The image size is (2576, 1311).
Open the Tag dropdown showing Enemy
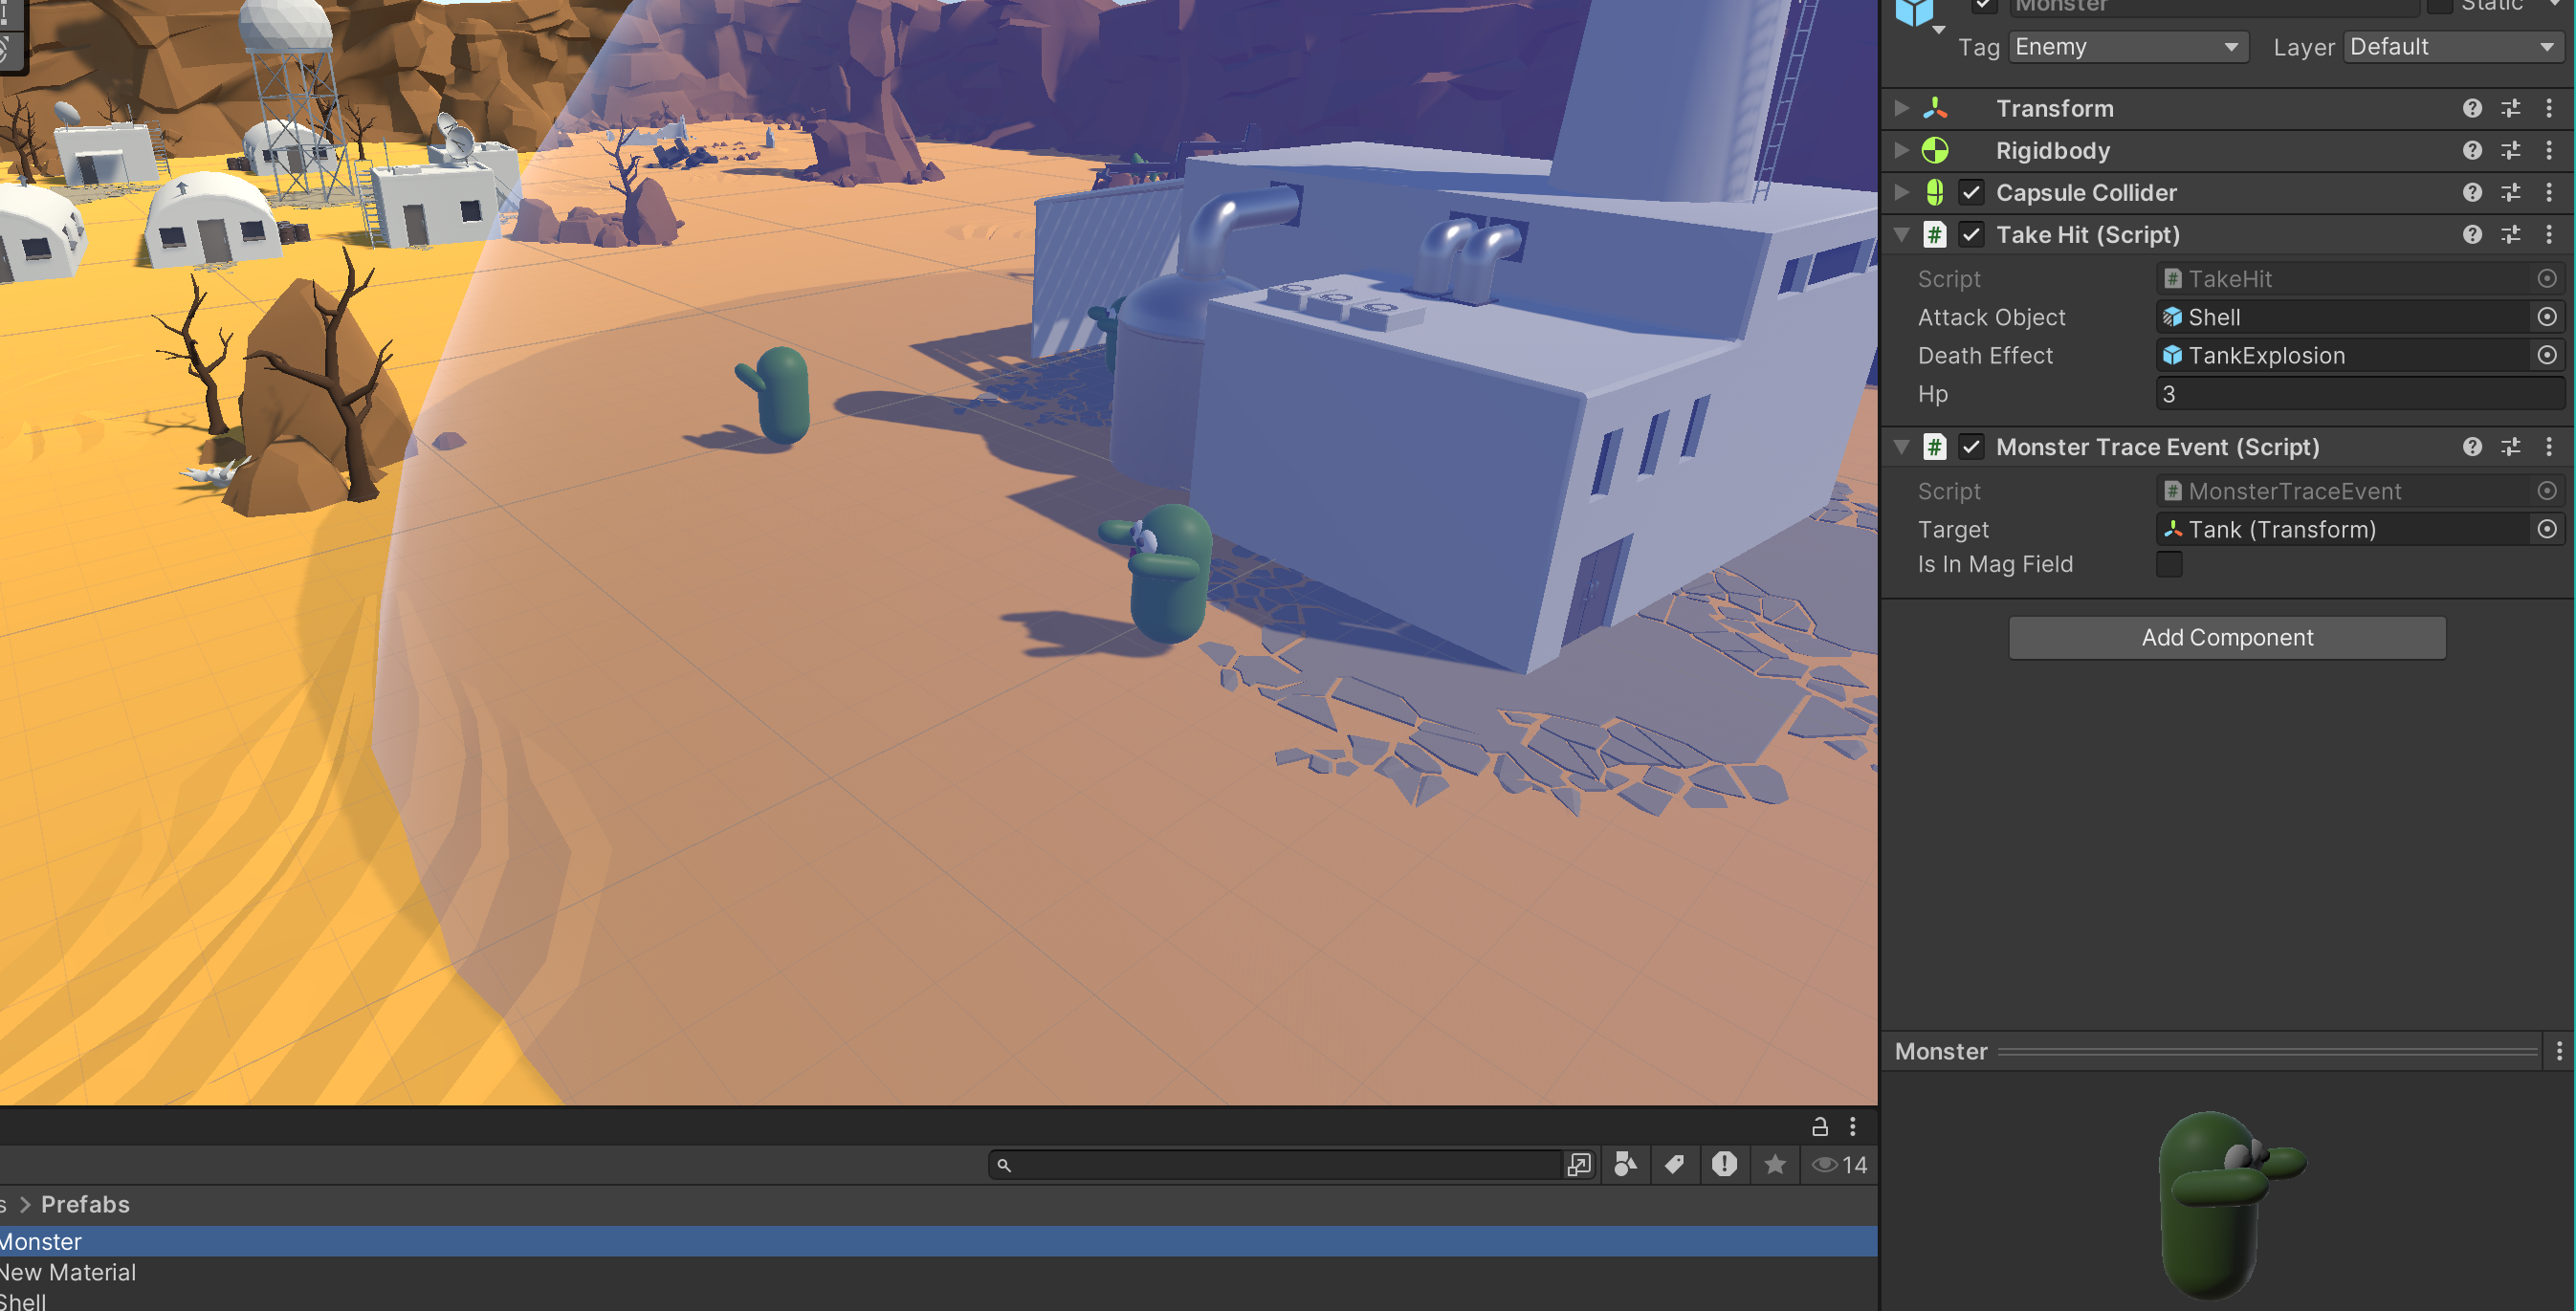point(2126,47)
